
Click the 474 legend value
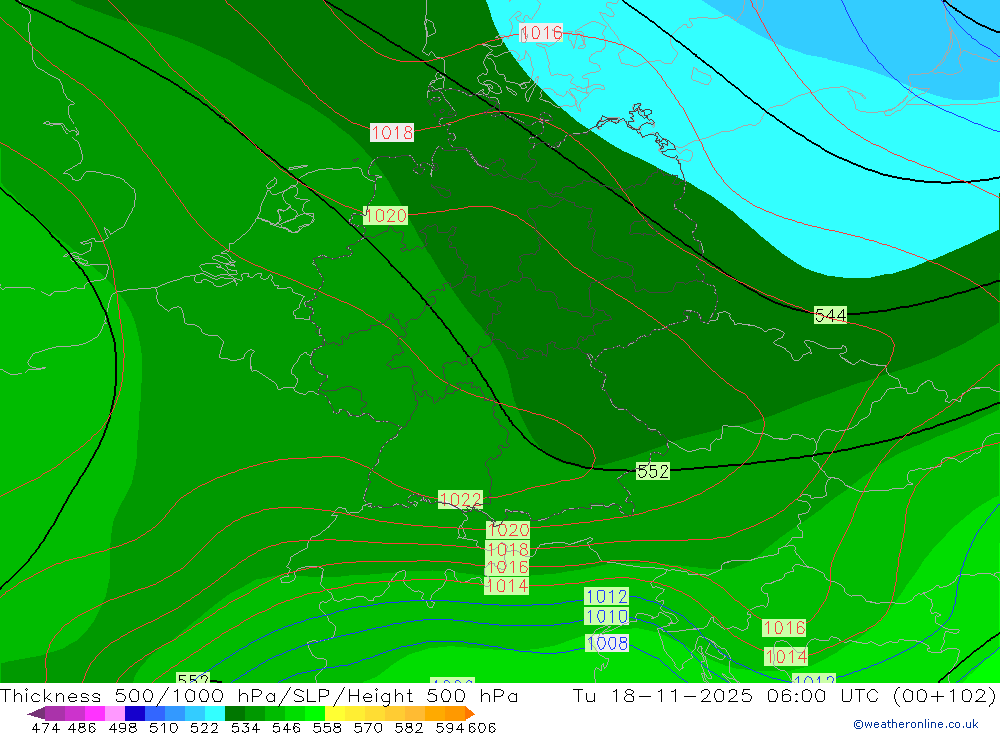coord(45,728)
